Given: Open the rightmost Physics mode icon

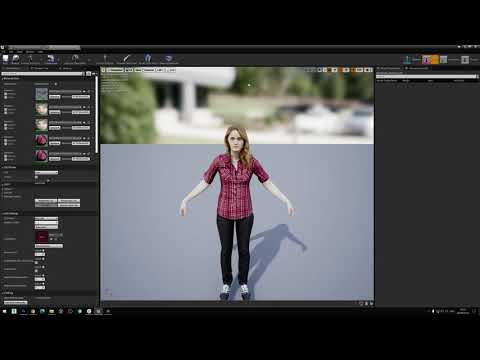Looking at the screenshot, I should click(465, 60).
